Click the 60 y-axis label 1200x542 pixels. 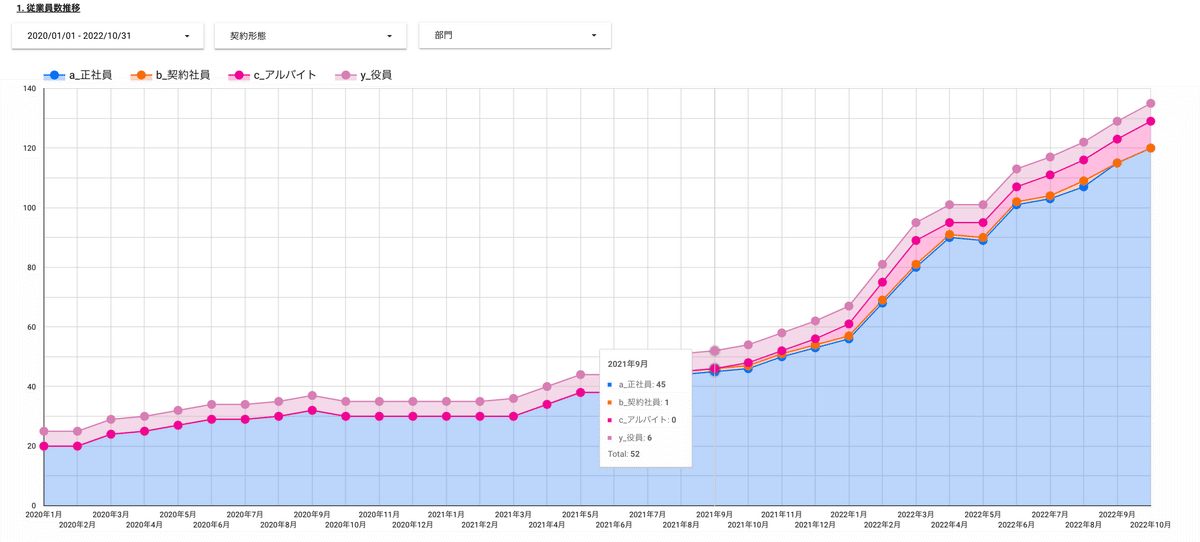[x=30, y=327]
